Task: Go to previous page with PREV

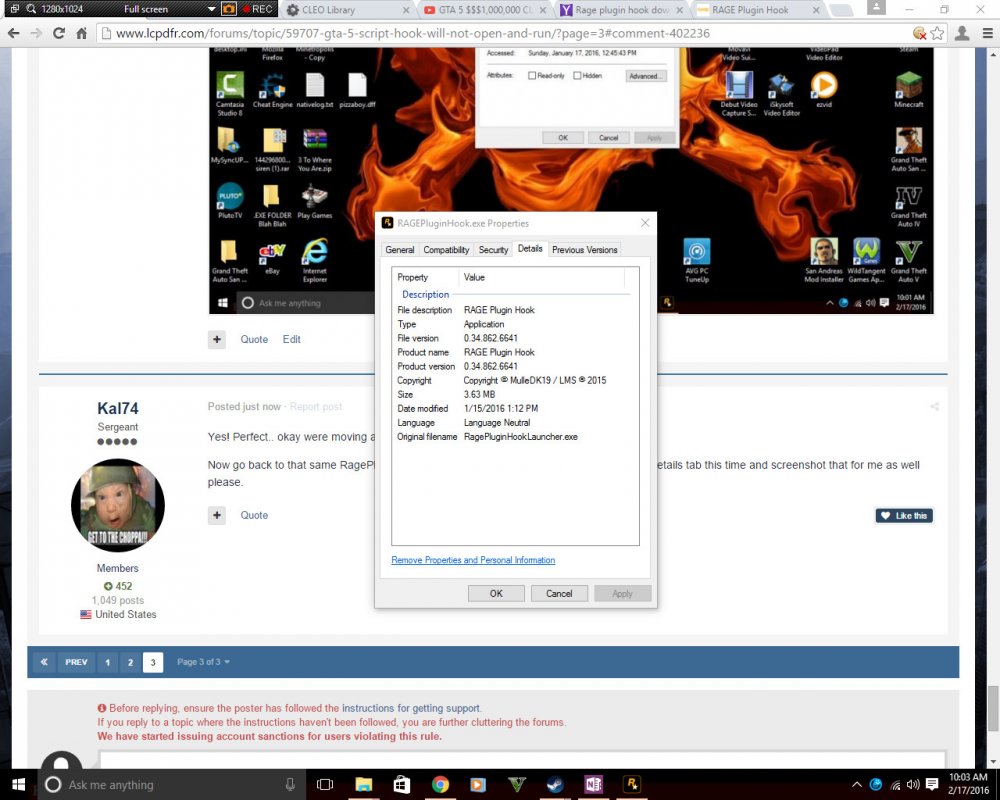Action: click(x=76, y=662)
